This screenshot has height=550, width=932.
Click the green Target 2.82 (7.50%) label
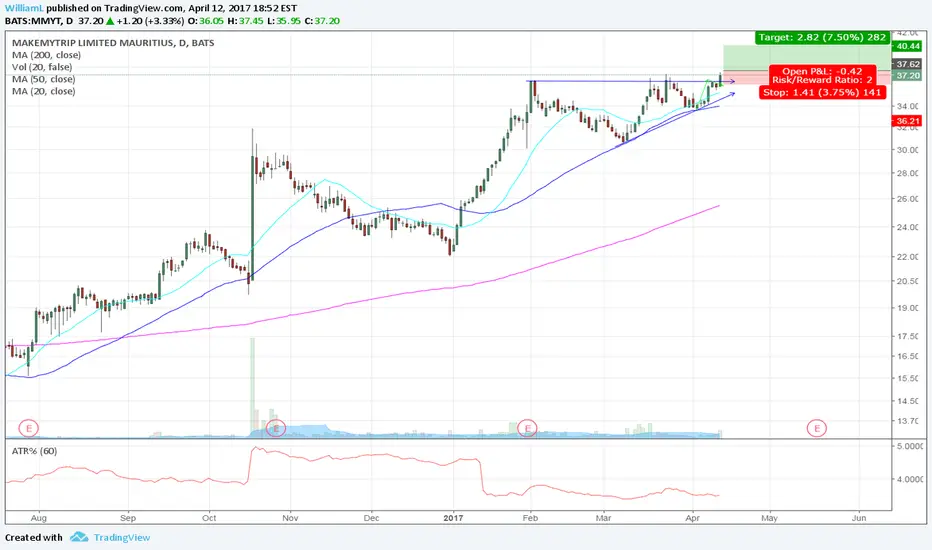pyautogui.click(x=823, y=37)
